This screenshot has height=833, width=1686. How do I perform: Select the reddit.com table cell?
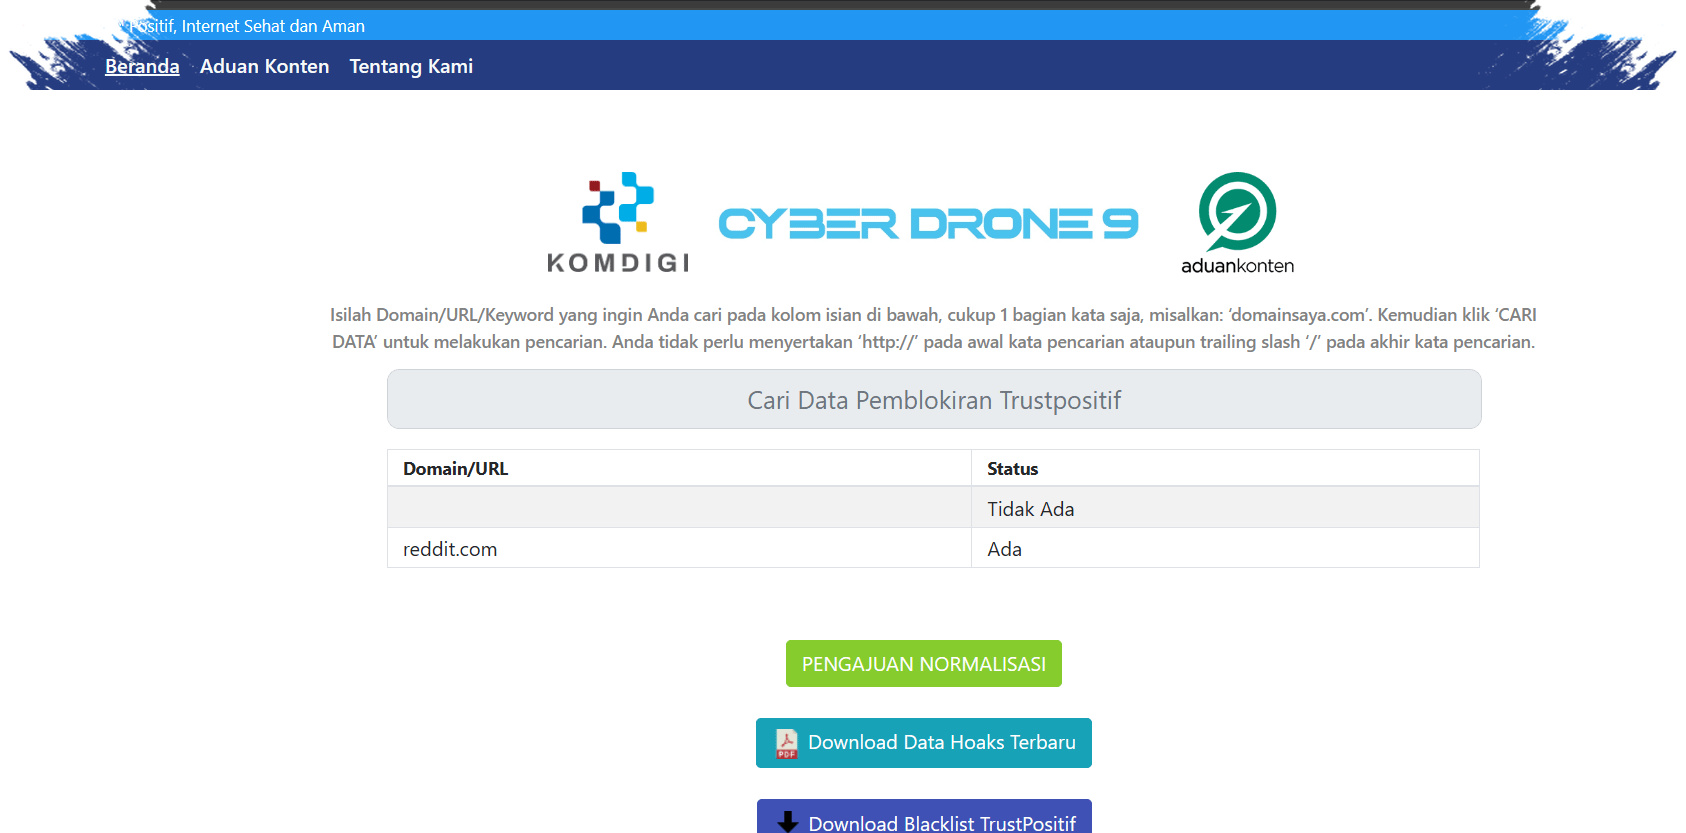click(679, 548)
